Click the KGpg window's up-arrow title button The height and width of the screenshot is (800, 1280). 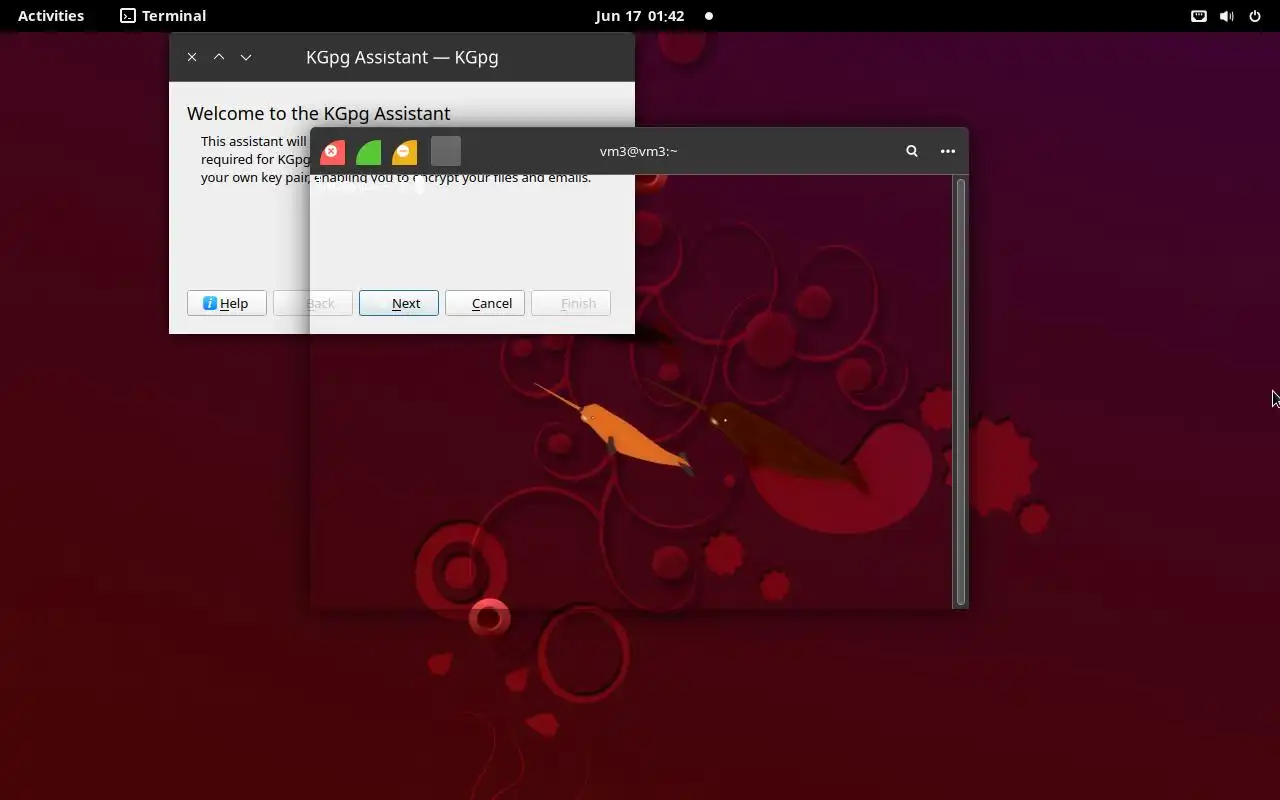pyautogui.click(x=219, y=57)
